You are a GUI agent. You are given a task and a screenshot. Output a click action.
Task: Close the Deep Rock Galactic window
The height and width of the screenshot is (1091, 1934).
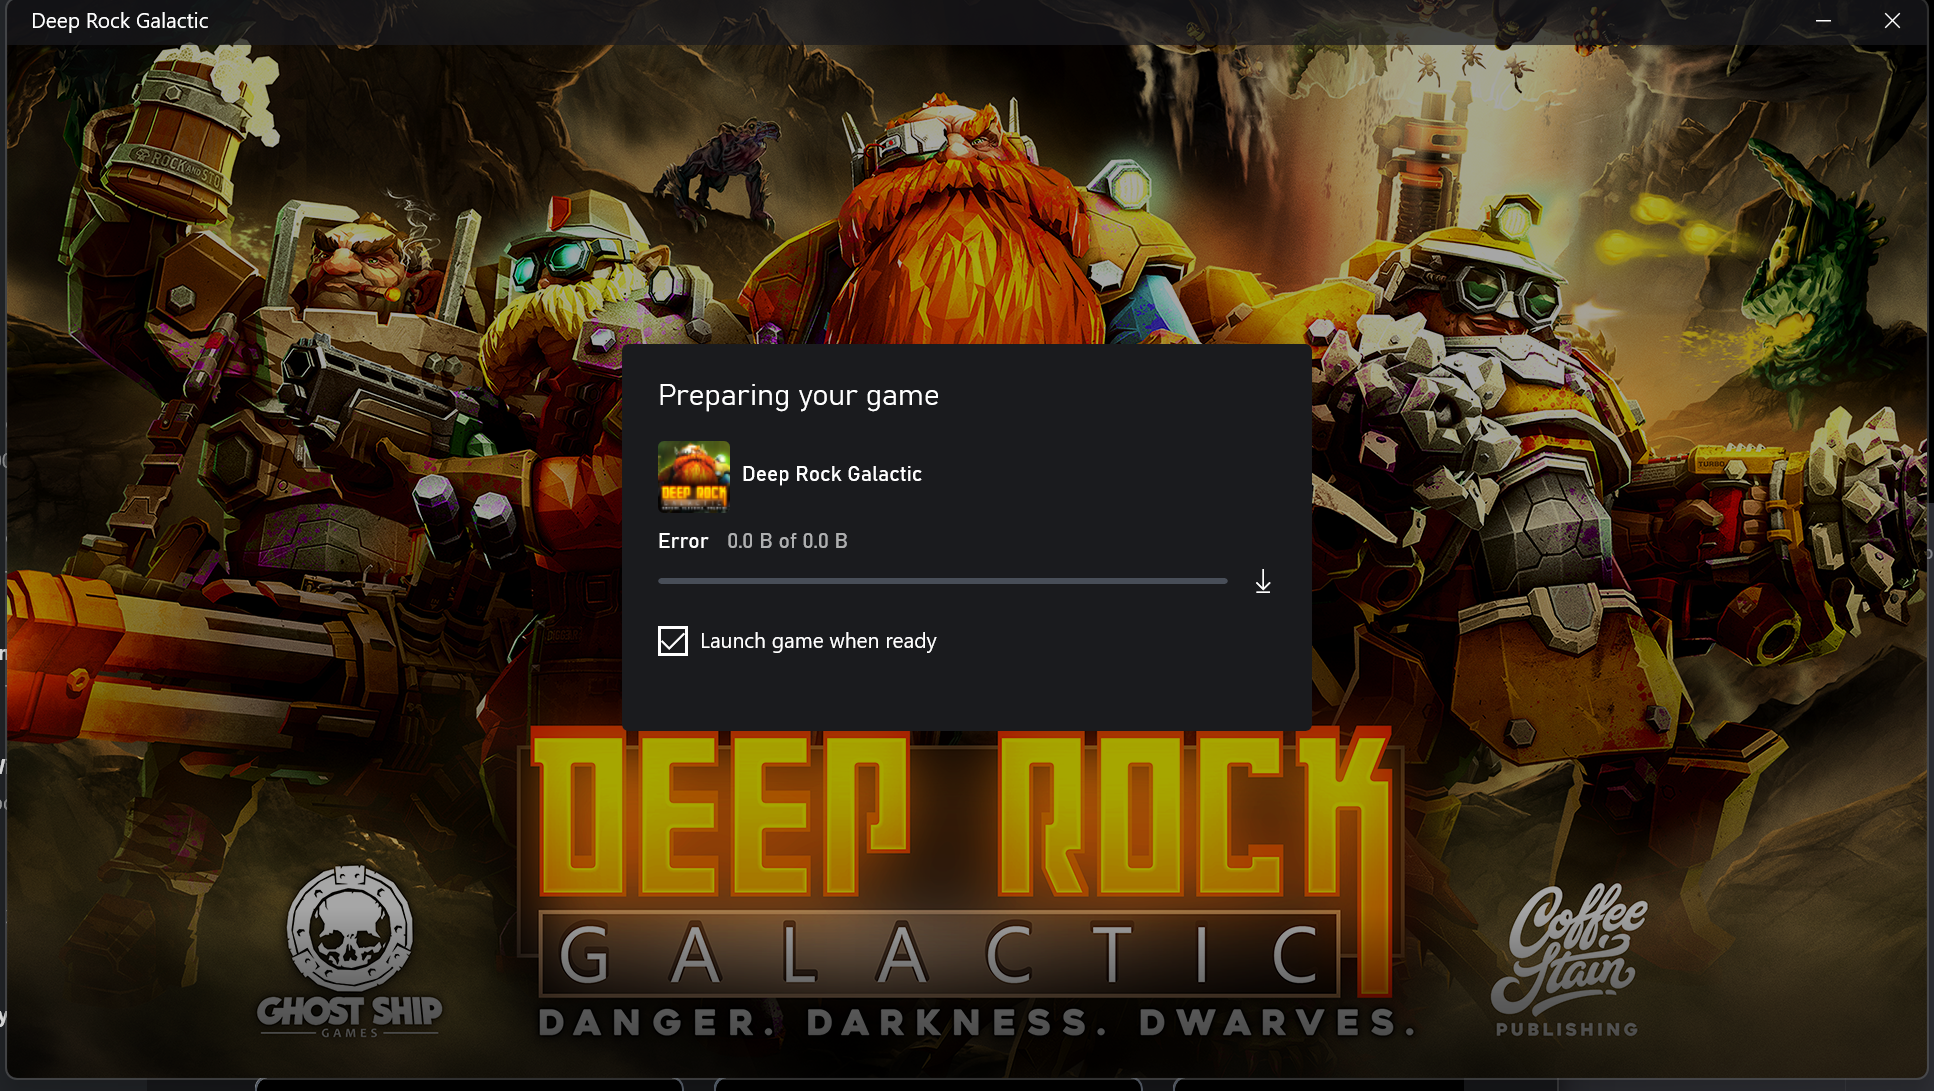[x=1891, y=21]
